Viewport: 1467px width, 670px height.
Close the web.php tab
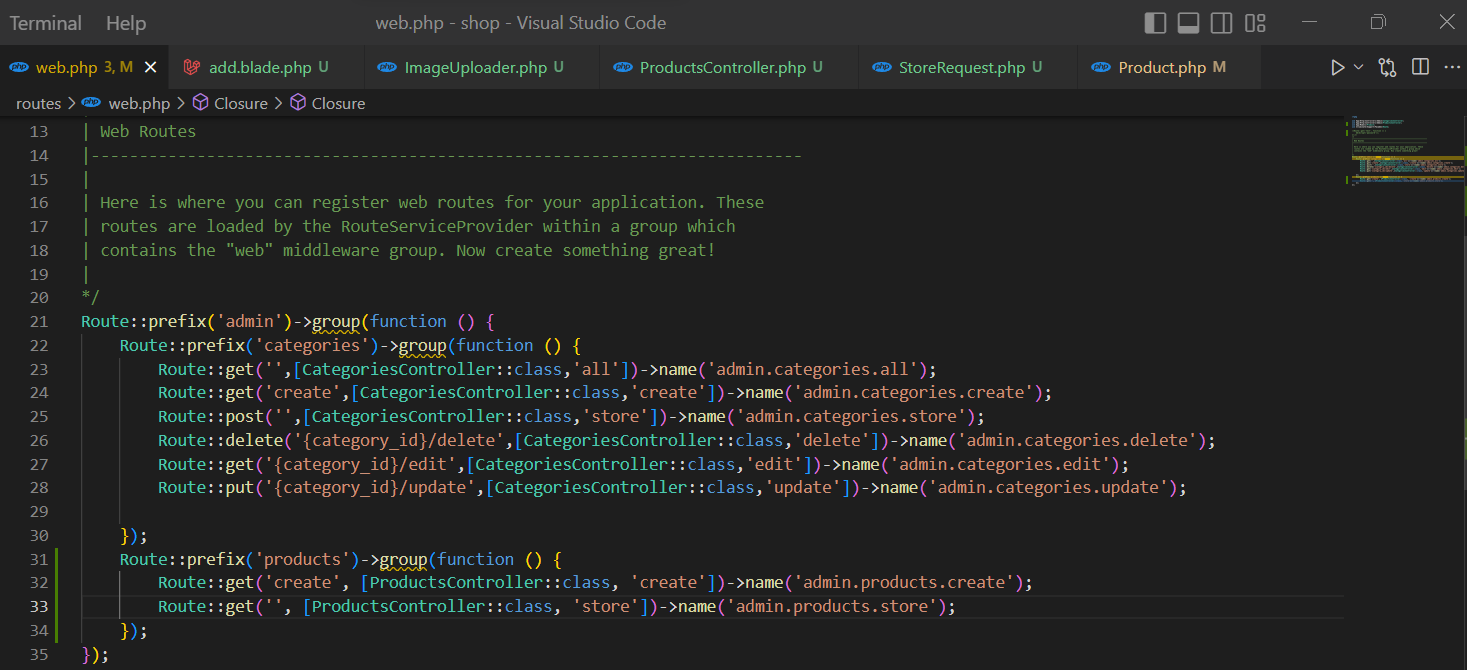[151, 67]
